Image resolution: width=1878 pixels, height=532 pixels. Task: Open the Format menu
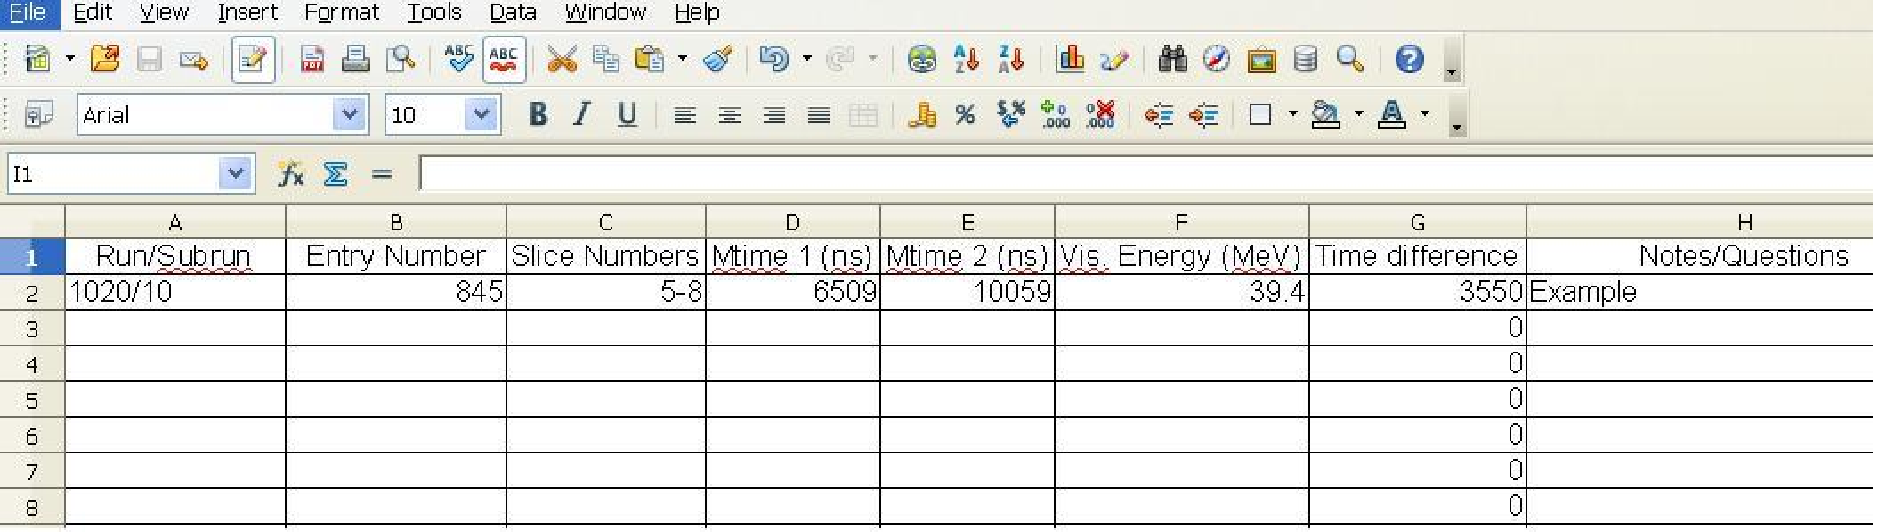pos(341,13)
